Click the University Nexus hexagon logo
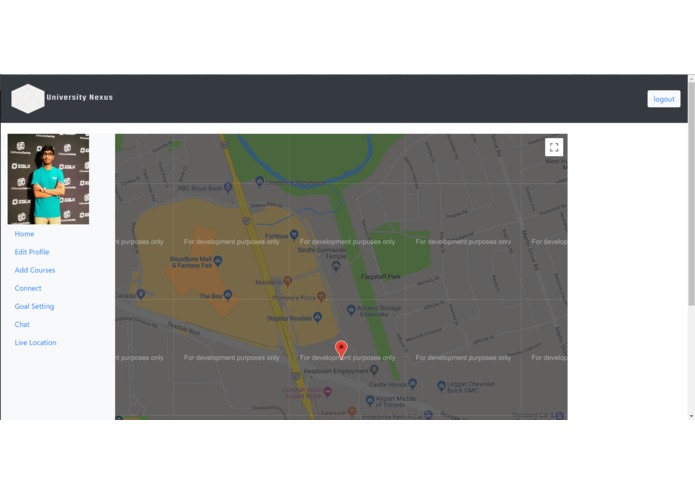The image size is (695, 494). [x=27, y=98]
